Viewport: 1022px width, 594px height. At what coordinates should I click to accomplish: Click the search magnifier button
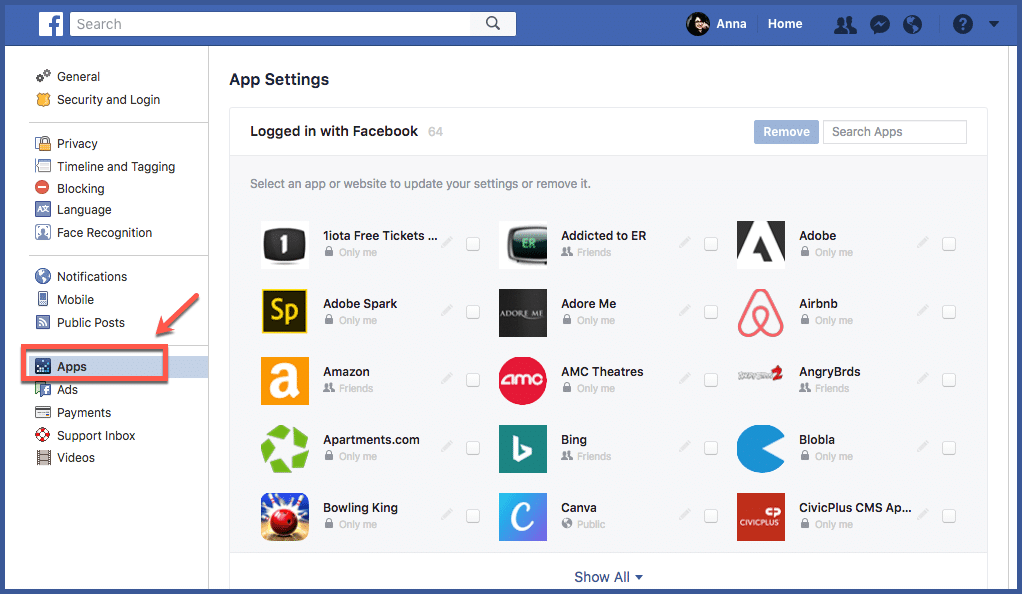(493, 24)
